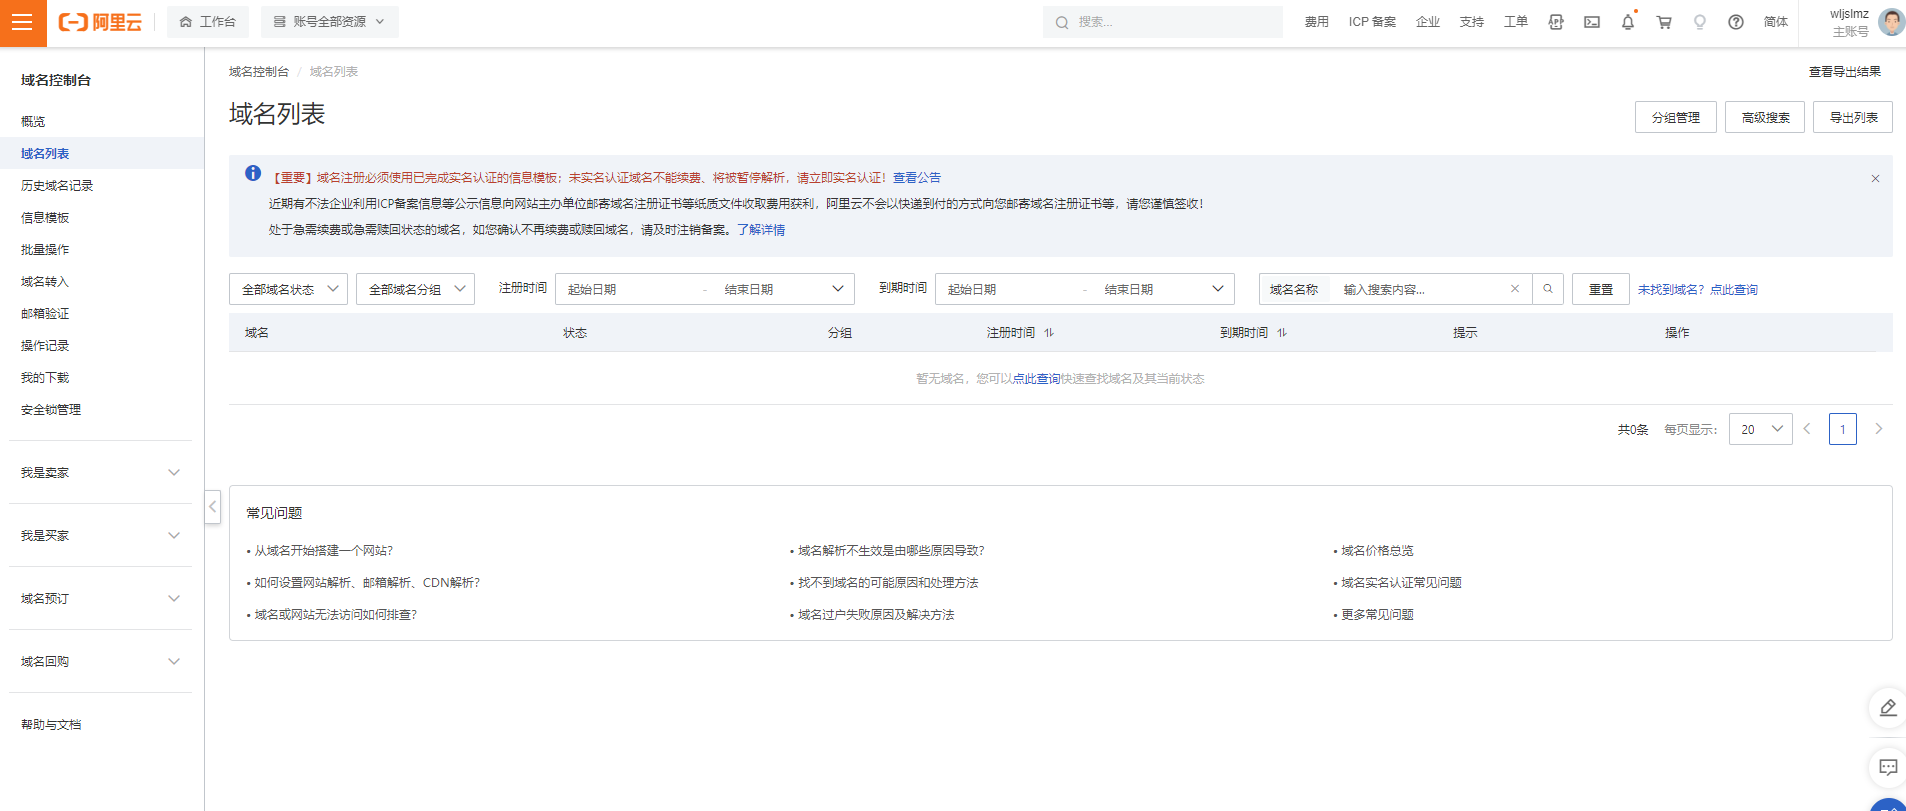Screen dimensions: 1906x811
Task: Close the important notice banner
Action: (x=1875, y=178)
